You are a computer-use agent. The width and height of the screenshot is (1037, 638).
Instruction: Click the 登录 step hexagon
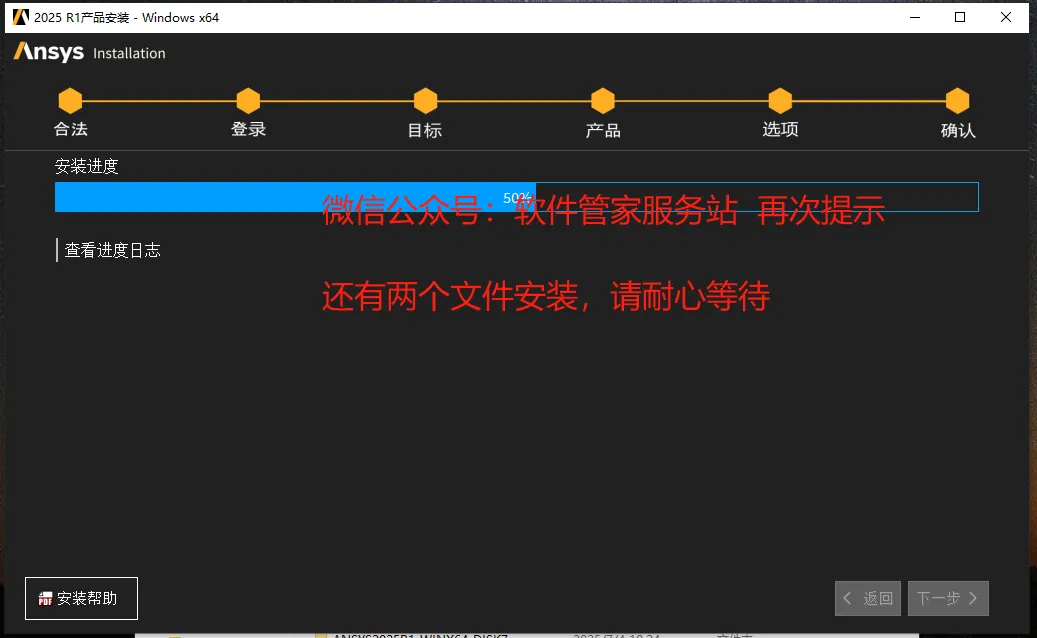[x=248, y=100]
